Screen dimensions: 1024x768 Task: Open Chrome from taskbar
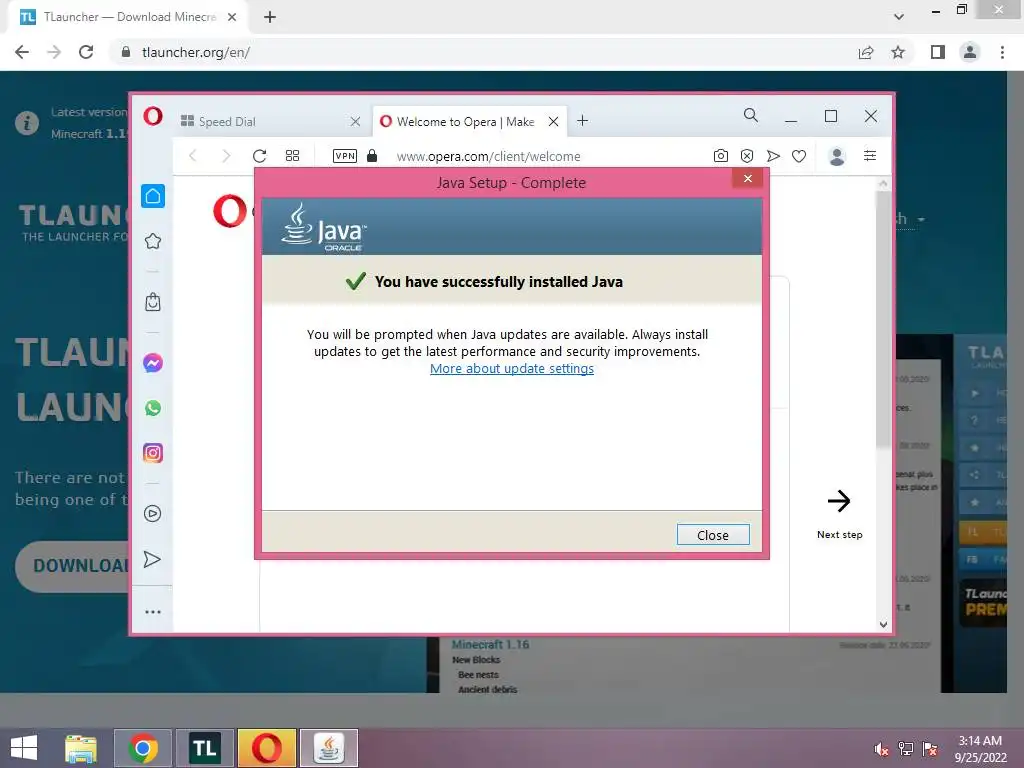143,748
